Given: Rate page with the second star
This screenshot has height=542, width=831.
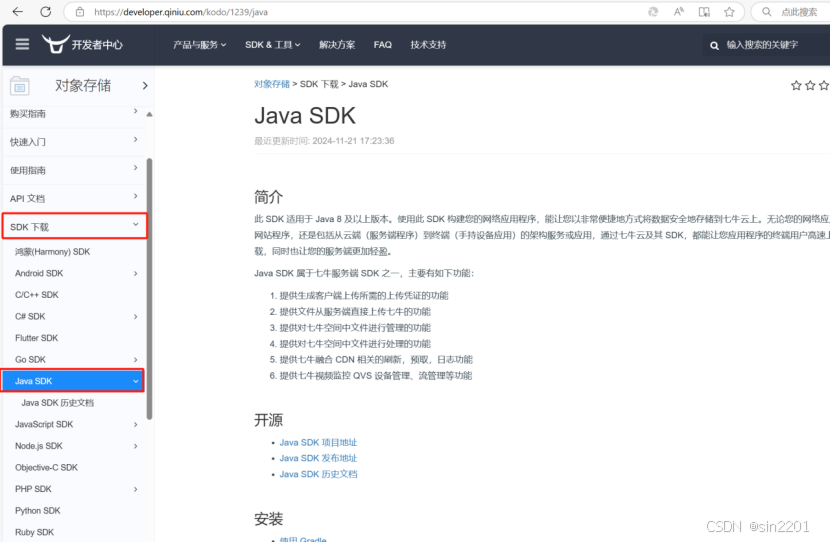Looking at the screenshot, I should point(810,85).
